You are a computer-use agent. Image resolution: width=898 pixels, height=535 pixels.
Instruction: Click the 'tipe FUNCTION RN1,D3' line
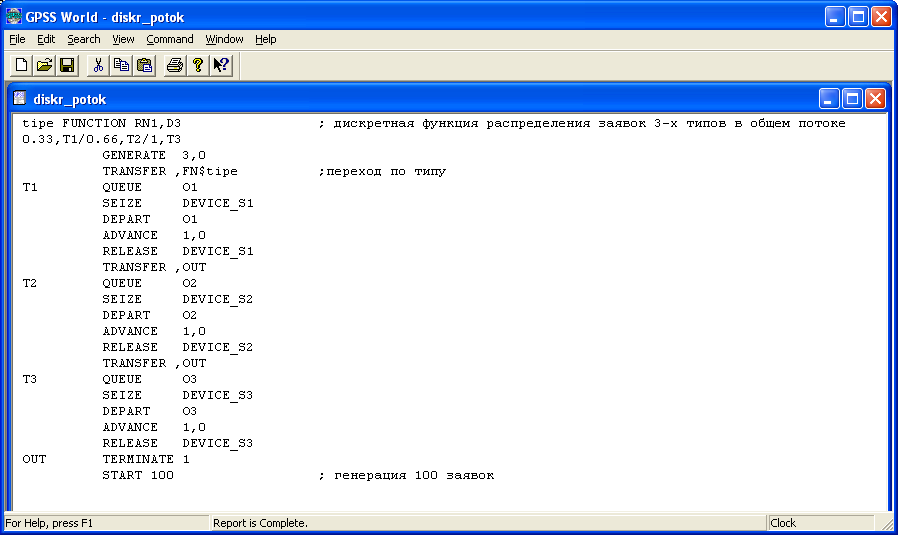point(101,123)
